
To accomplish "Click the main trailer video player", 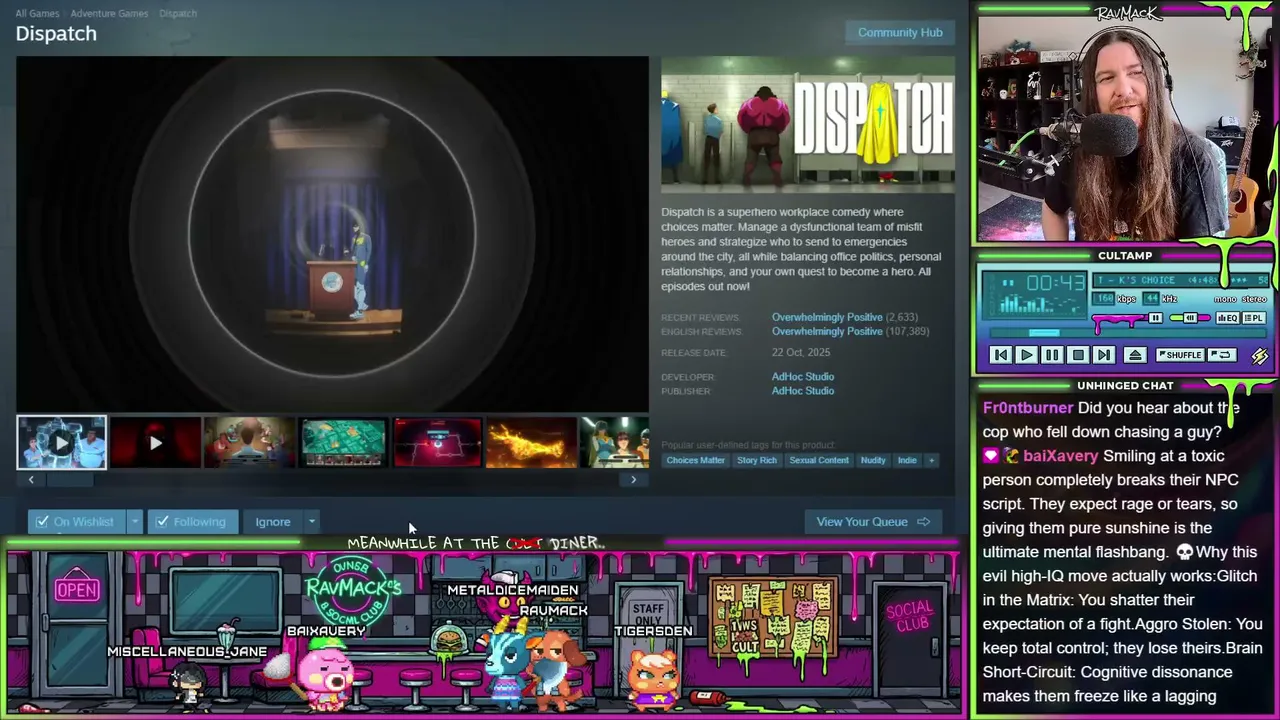I will tap(332, 234).
